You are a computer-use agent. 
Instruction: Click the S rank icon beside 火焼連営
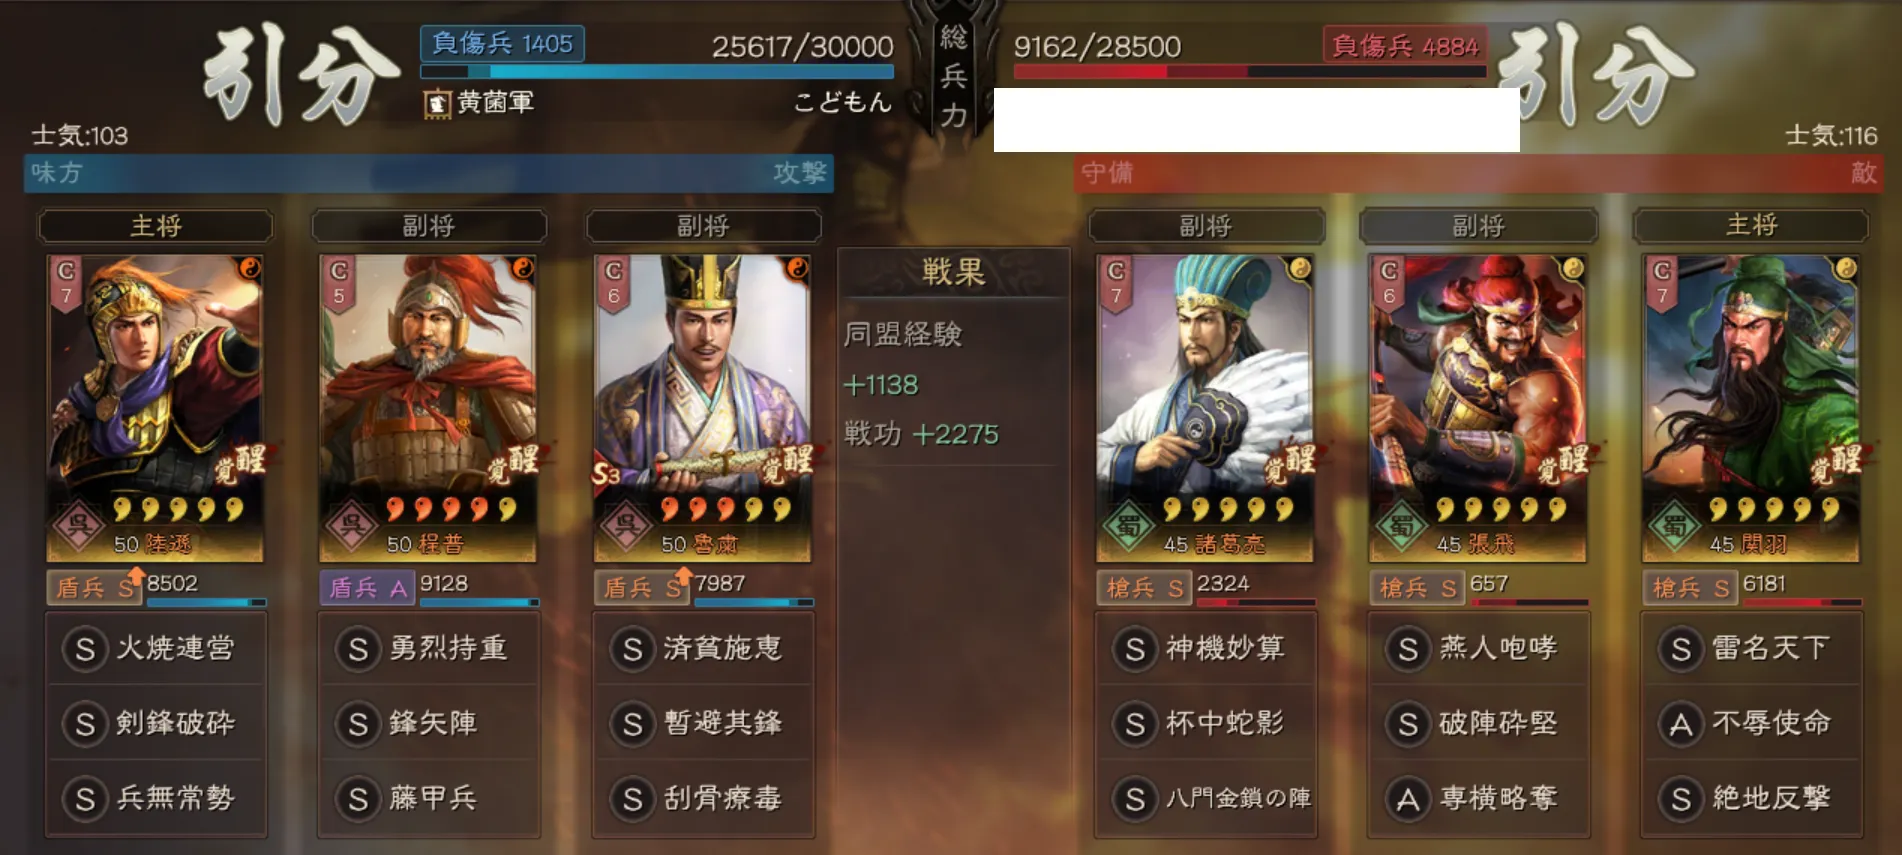85,649
